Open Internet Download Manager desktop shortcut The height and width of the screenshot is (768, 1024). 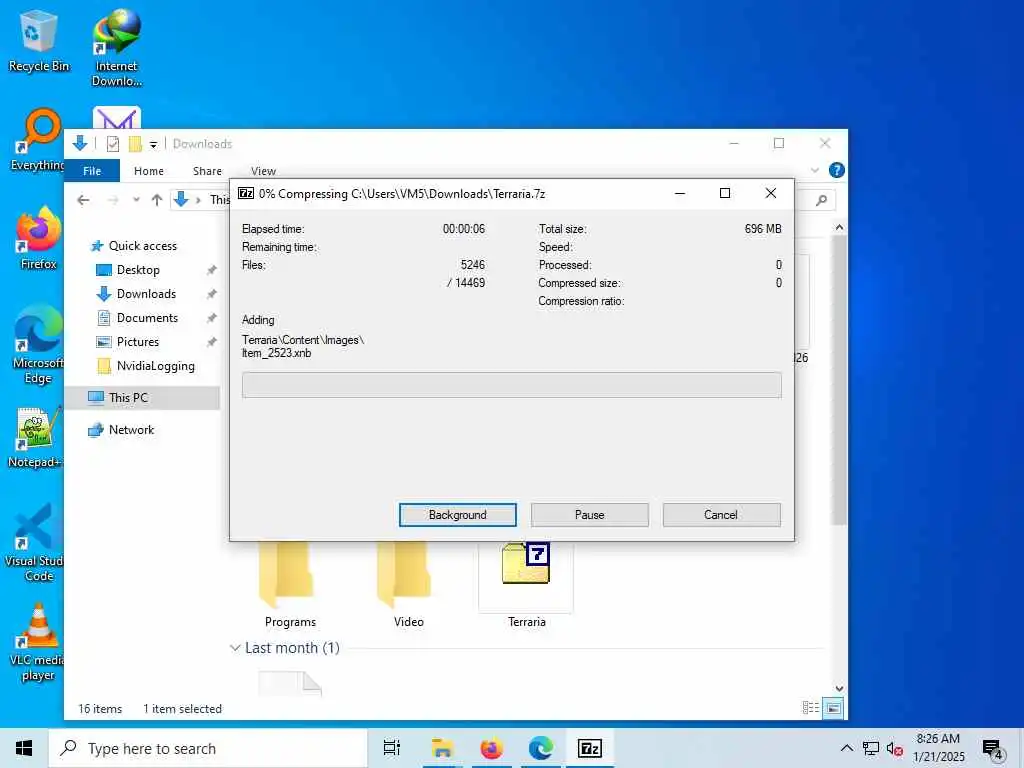click(x=116, y=48)
